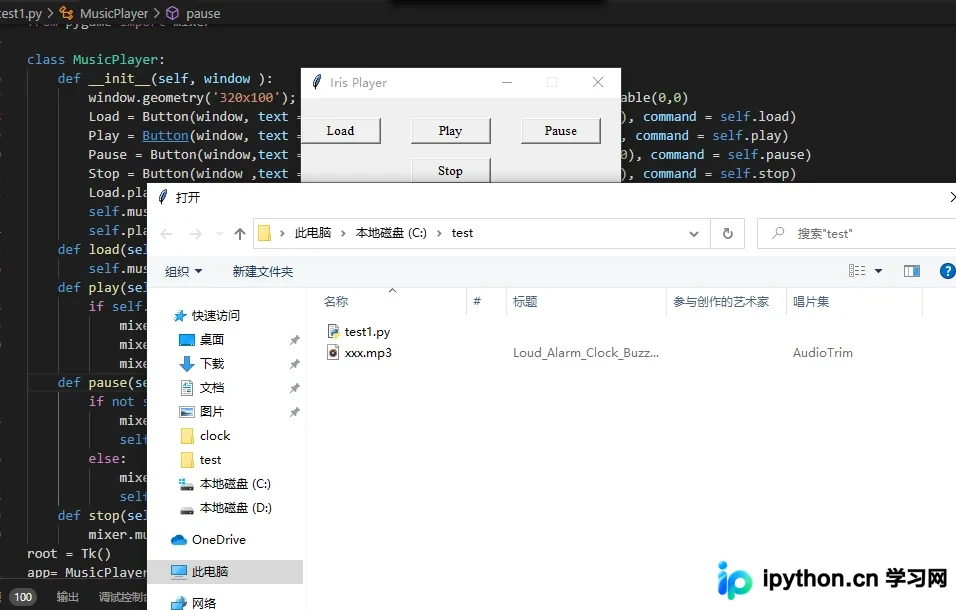
Task: Open 文档 in the navigation pane
Action: (212, 388)
